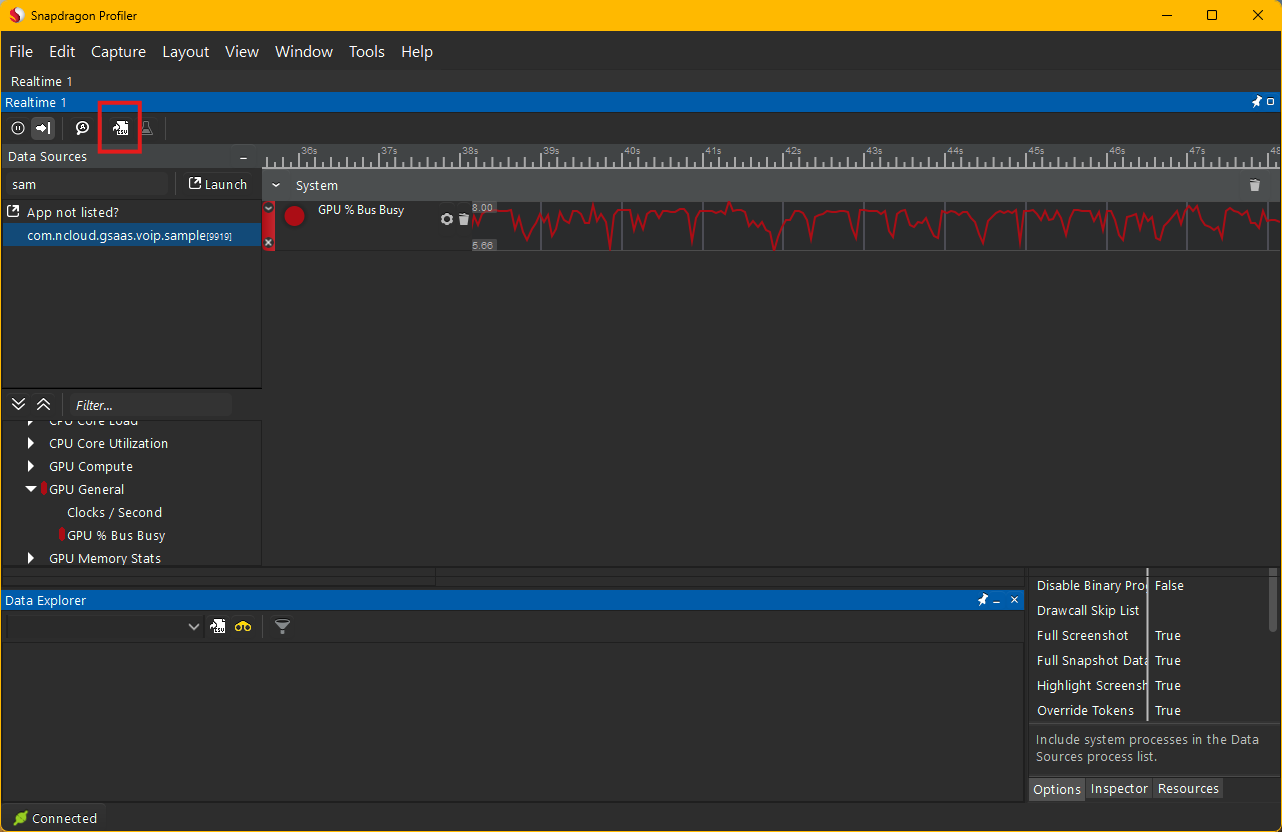This screenshot has height=832, width=1282.
Task: Open the Help menu
Action: tap(417, 51)
